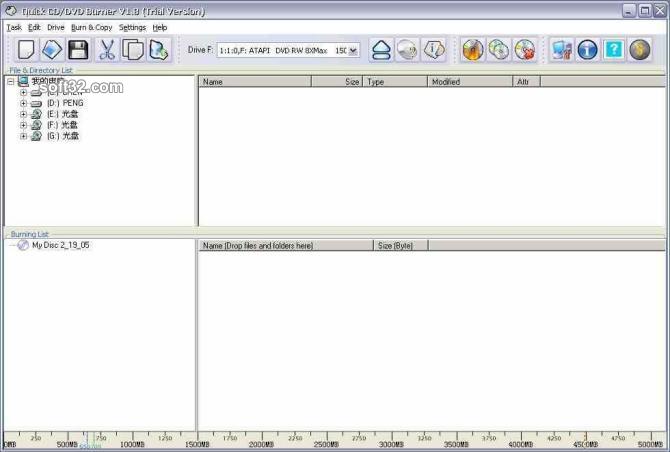Click the Eject drive icon
Viewport: 670px width, 452px height.
point(381,50)
